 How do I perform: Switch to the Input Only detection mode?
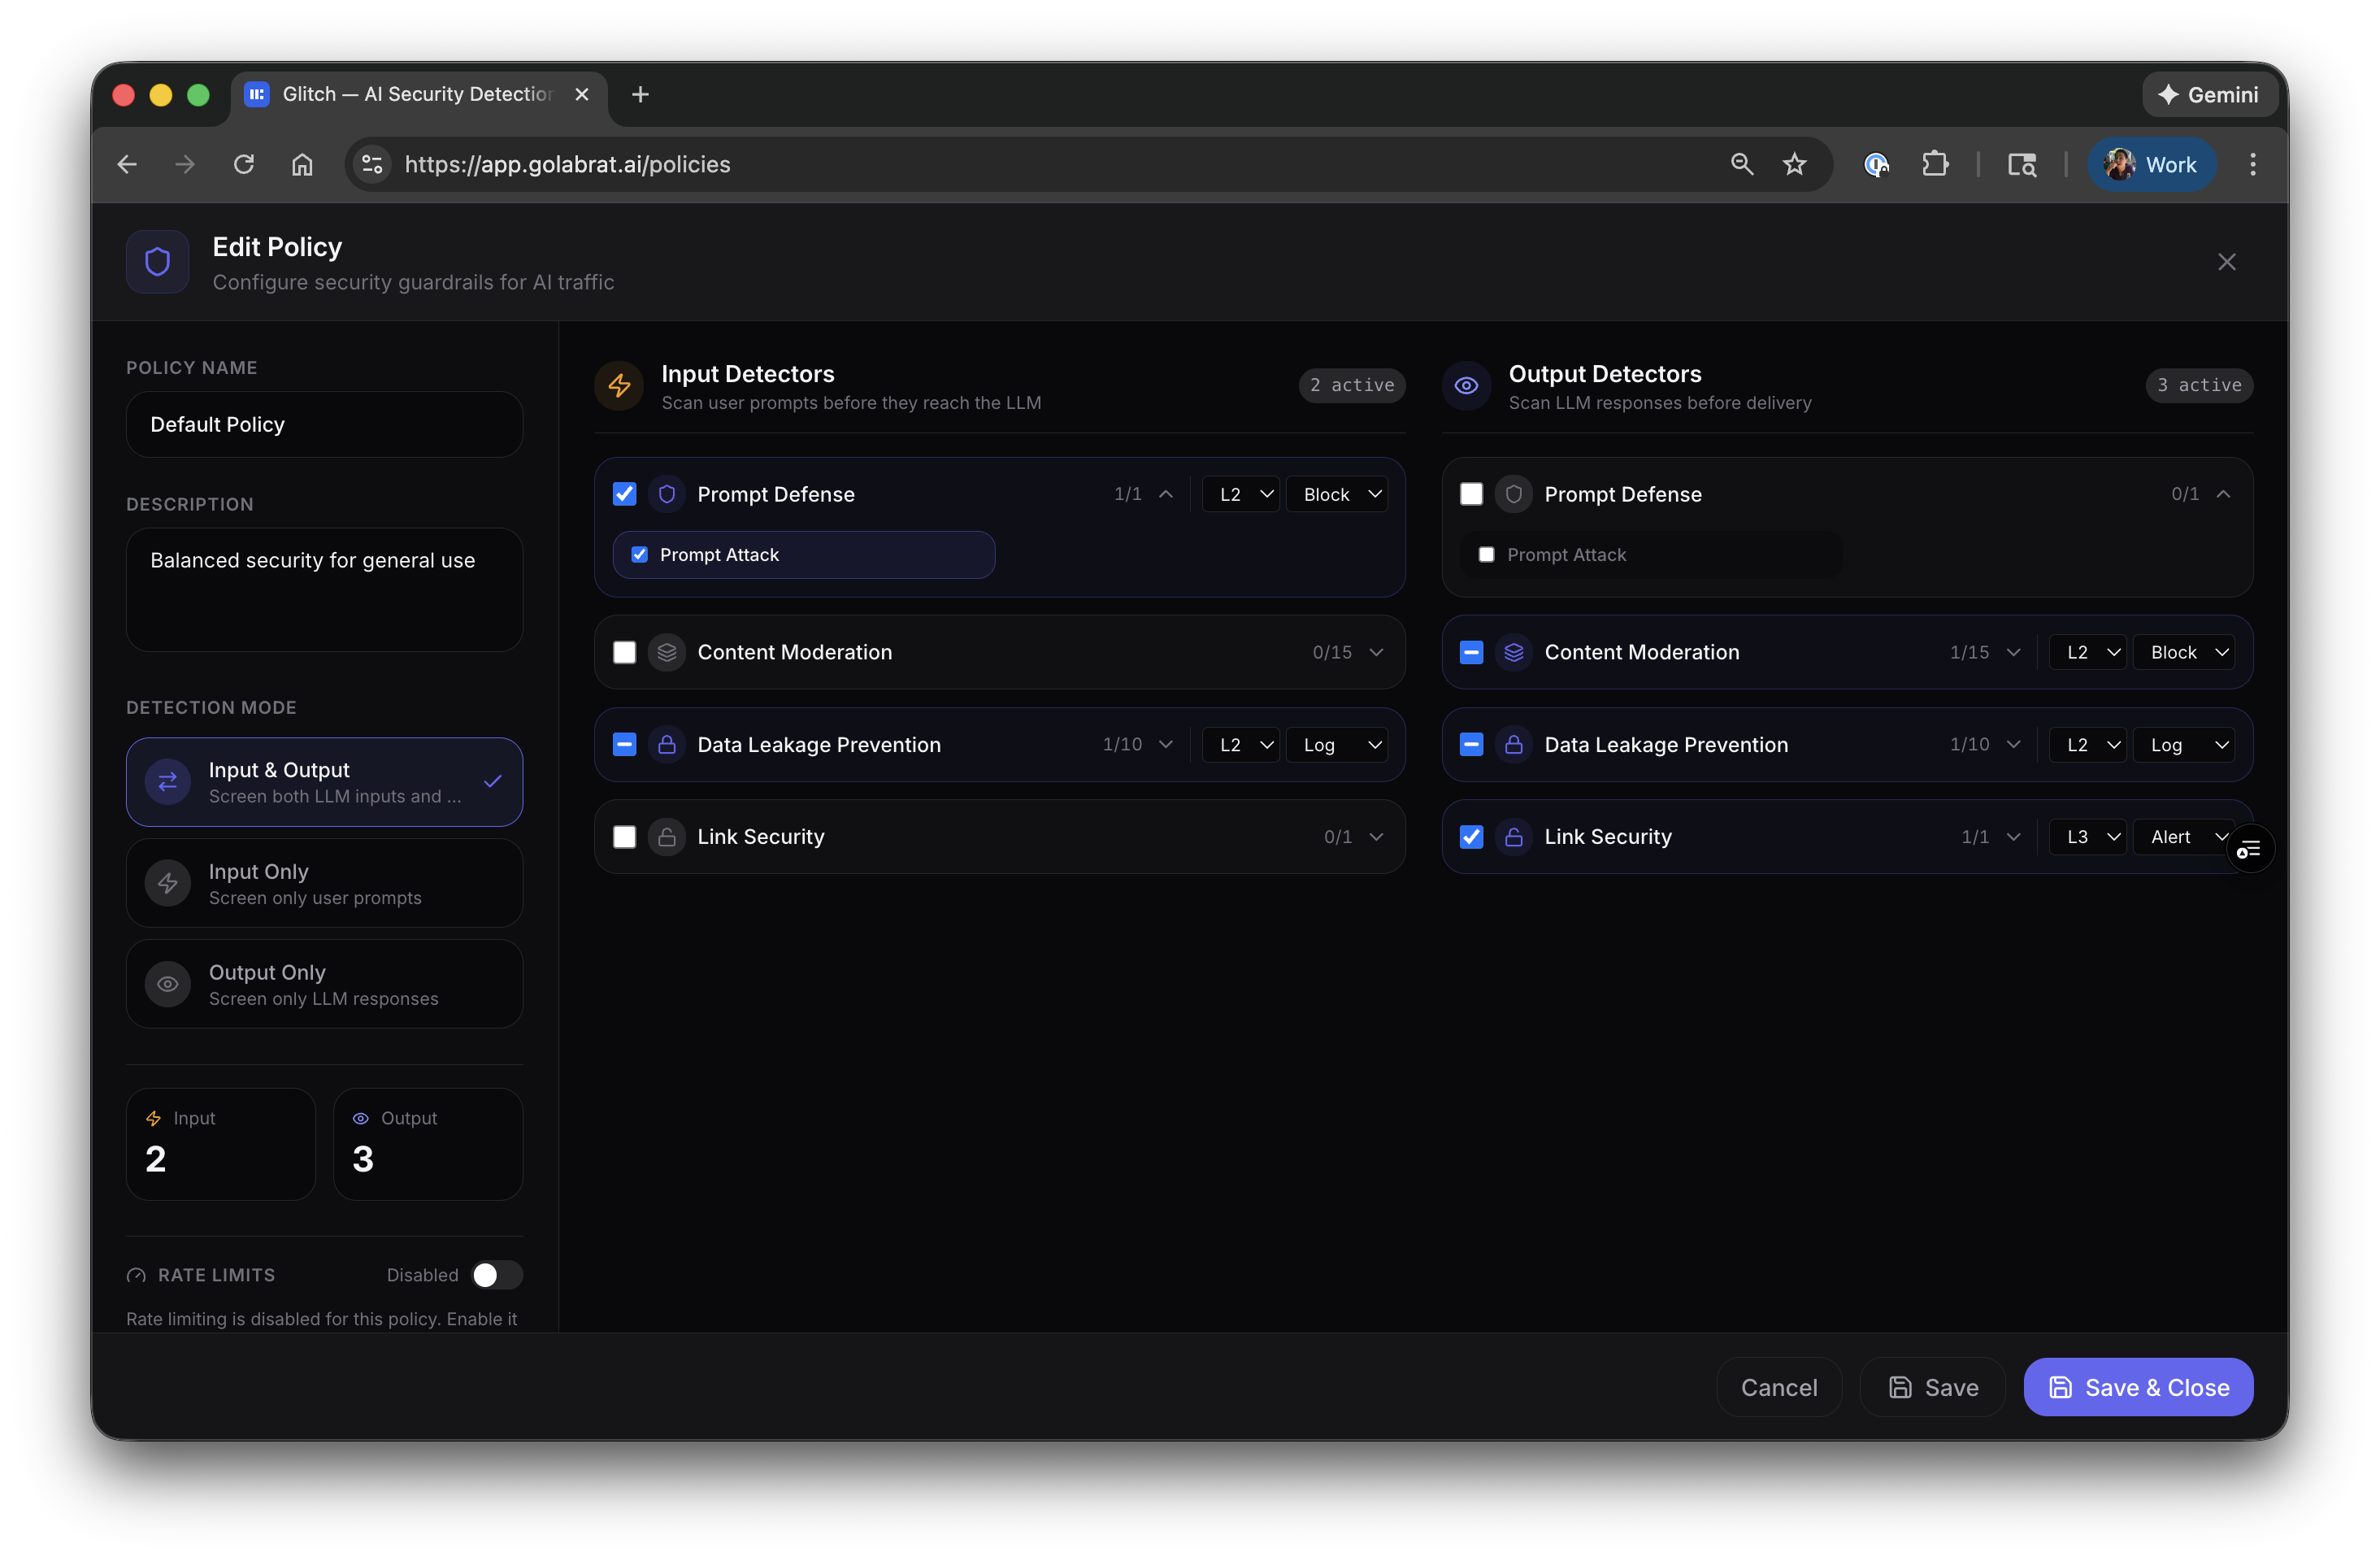(x=323, y=882)
